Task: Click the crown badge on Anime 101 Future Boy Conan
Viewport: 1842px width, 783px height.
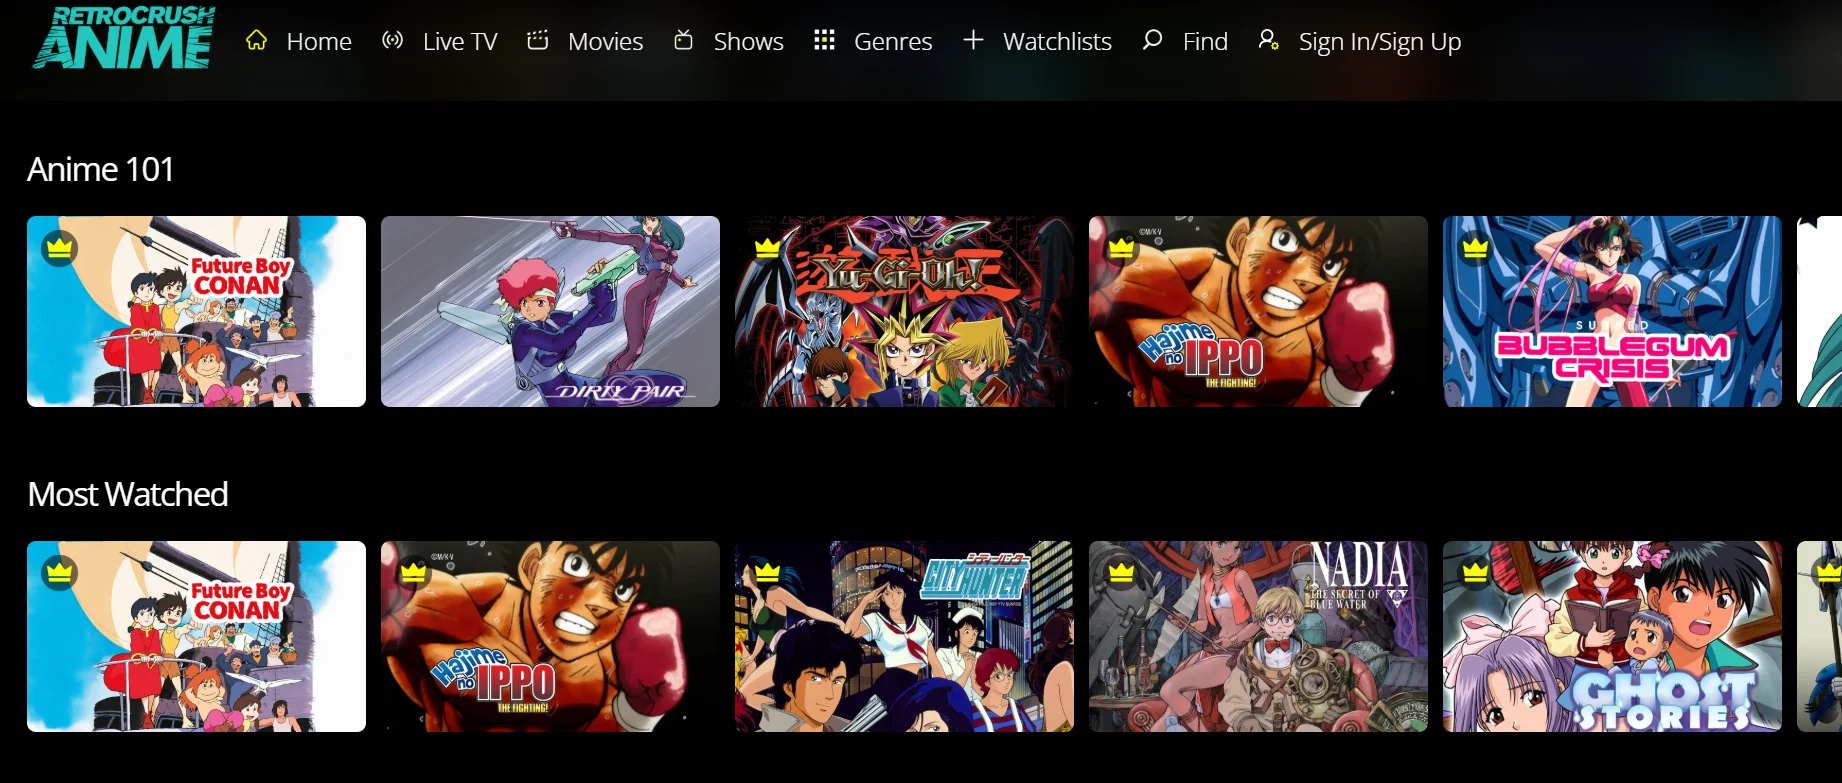Action: (60, 248)
